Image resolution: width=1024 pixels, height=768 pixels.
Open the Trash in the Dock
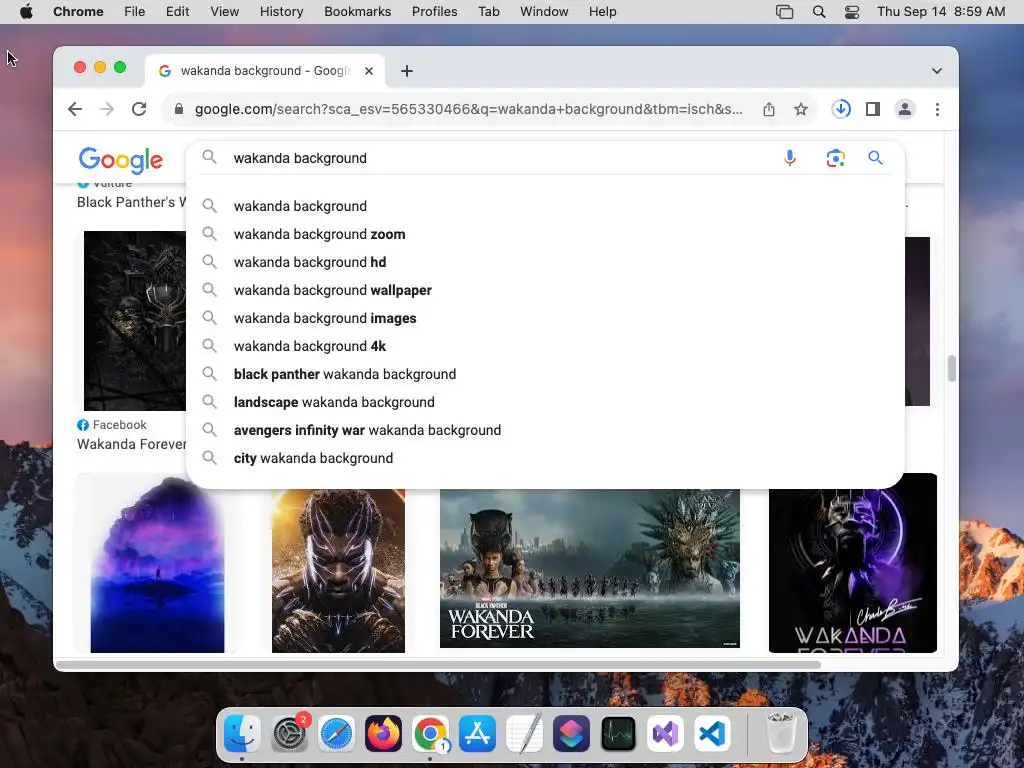point(780,732)
